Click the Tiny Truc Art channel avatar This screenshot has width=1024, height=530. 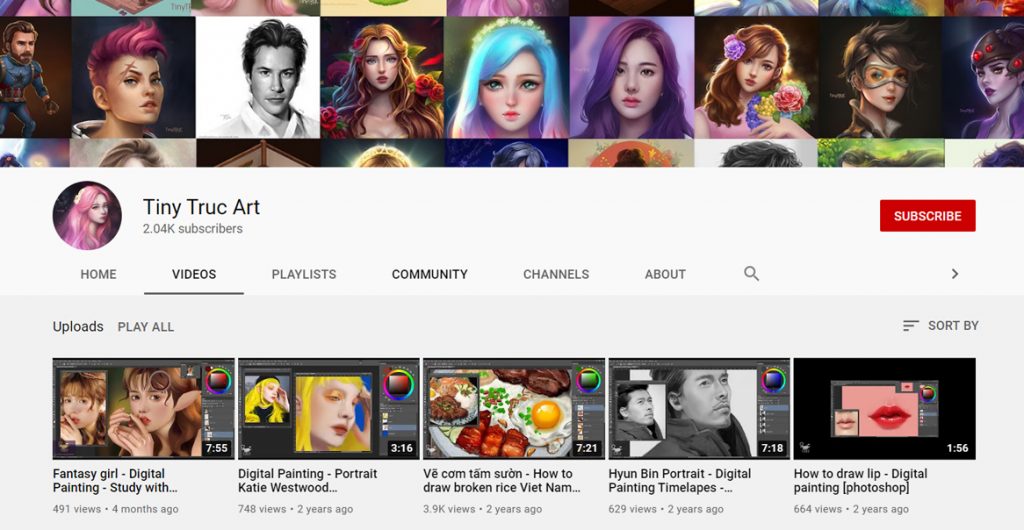(87, 216)
